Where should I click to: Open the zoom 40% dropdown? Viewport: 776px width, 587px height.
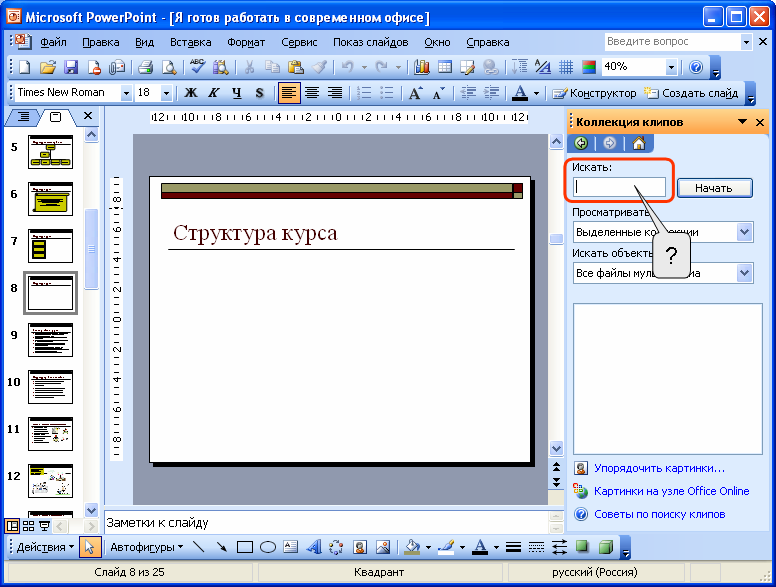pos(671,67)
